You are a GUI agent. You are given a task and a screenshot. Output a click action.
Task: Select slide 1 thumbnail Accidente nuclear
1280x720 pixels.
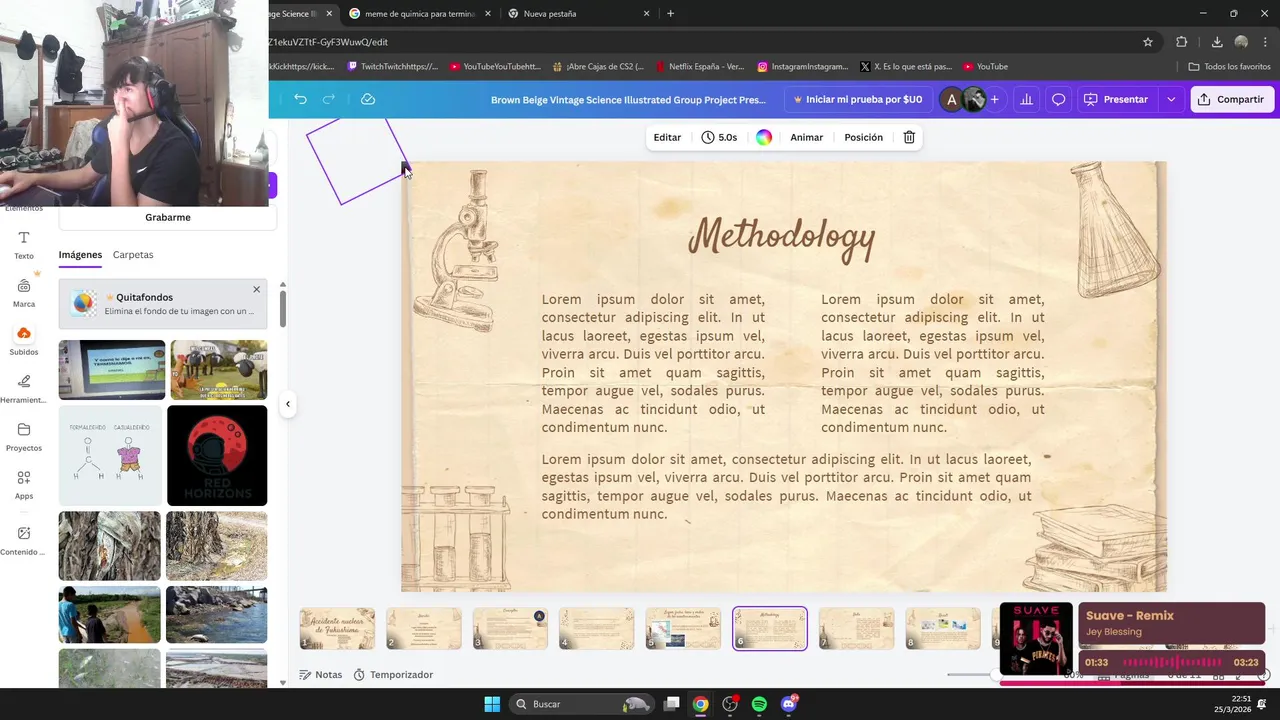tap(337, 629)
